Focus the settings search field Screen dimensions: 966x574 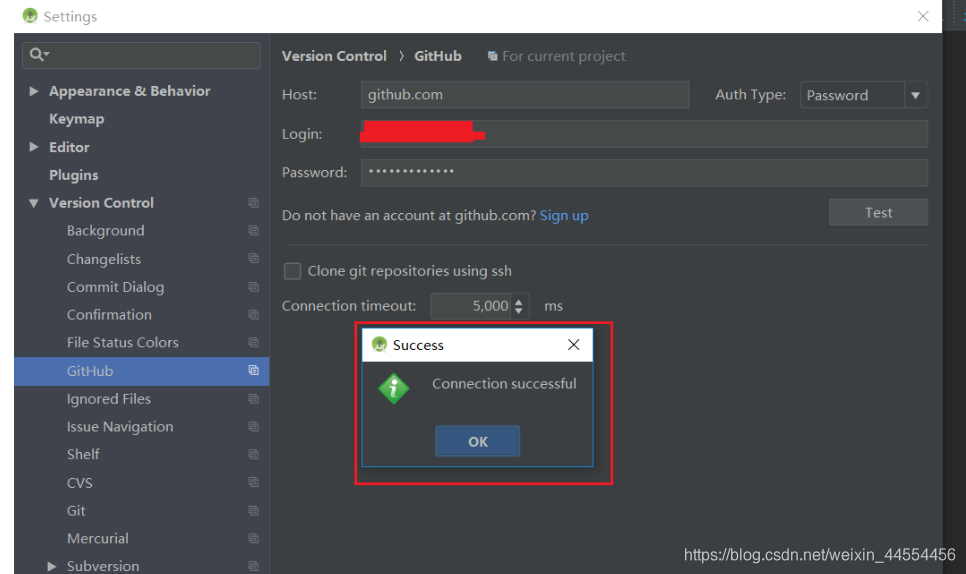(x=141, y=55)
